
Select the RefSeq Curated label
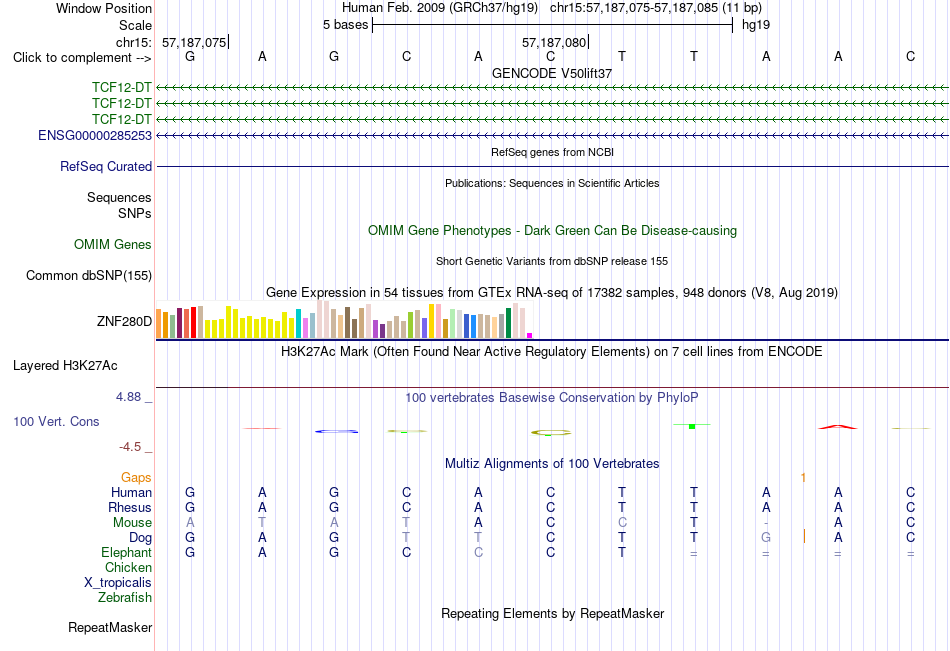[x=106, y=167]
